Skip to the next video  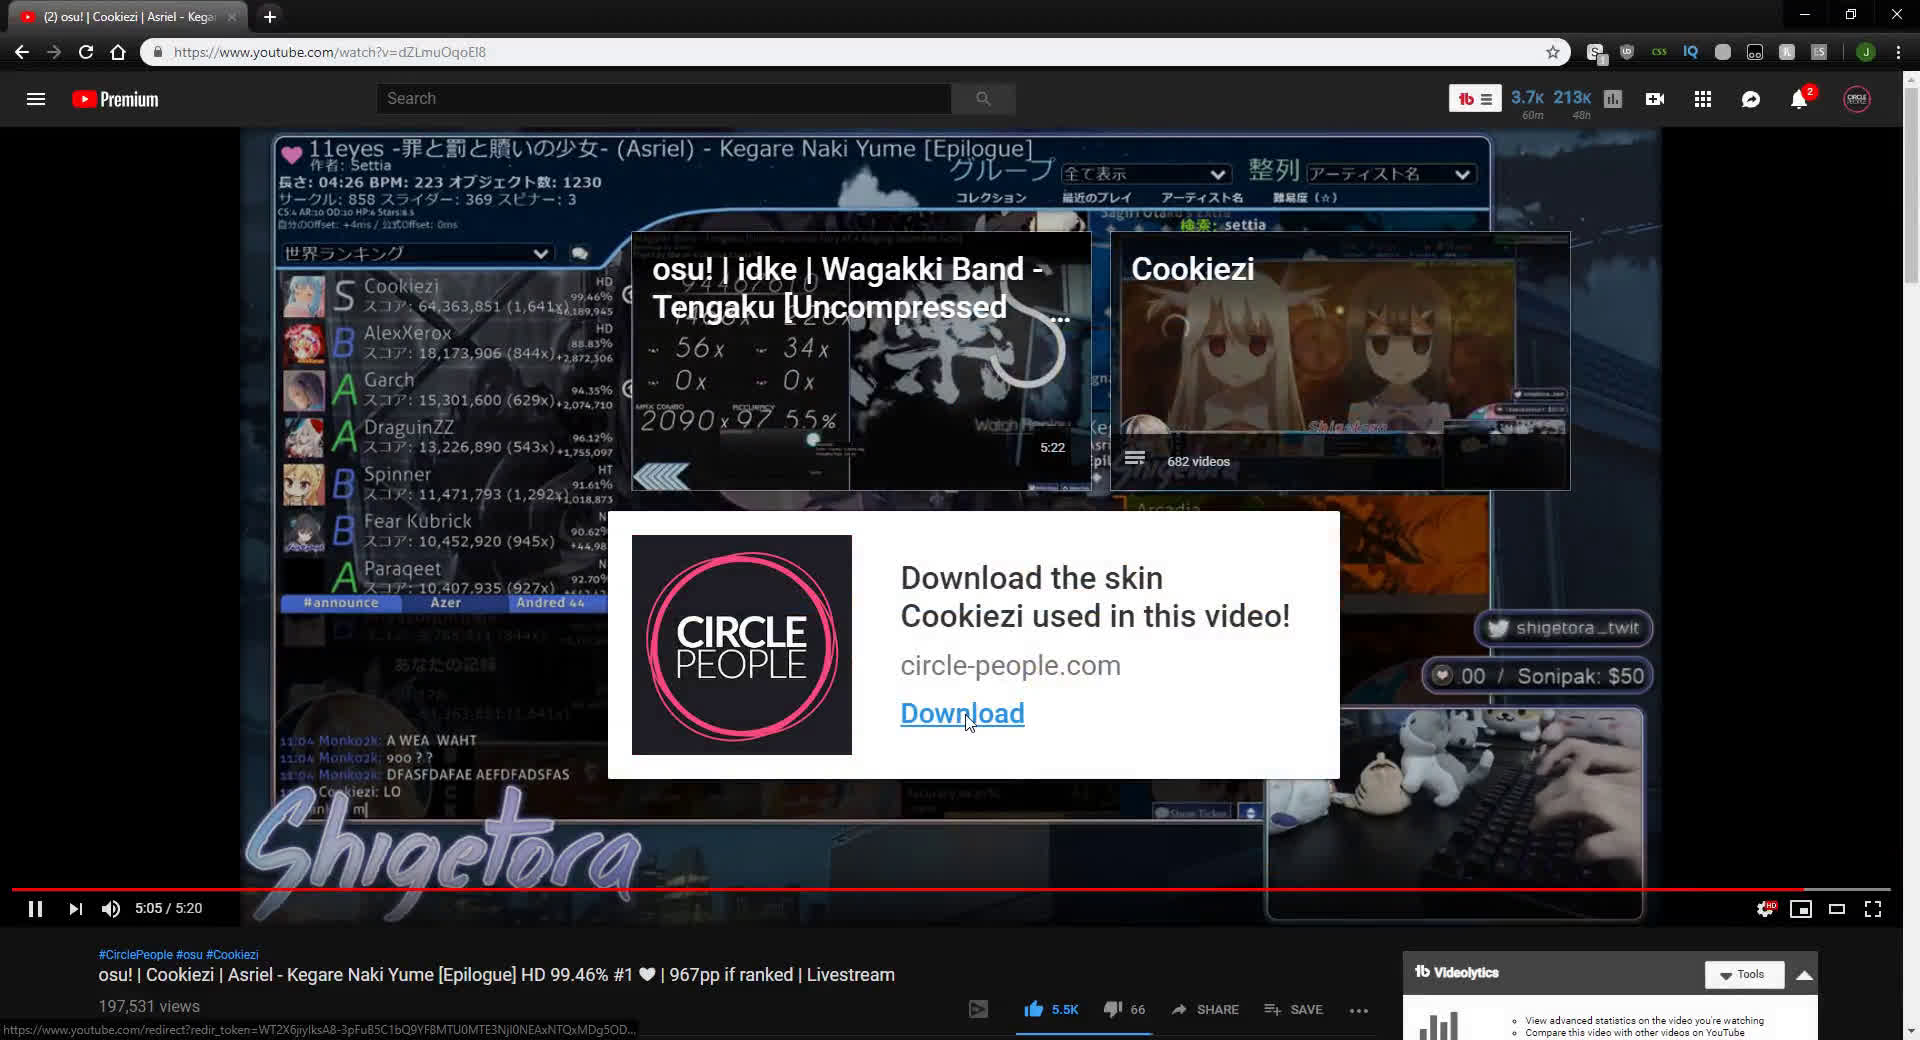(x=75, y=909)
